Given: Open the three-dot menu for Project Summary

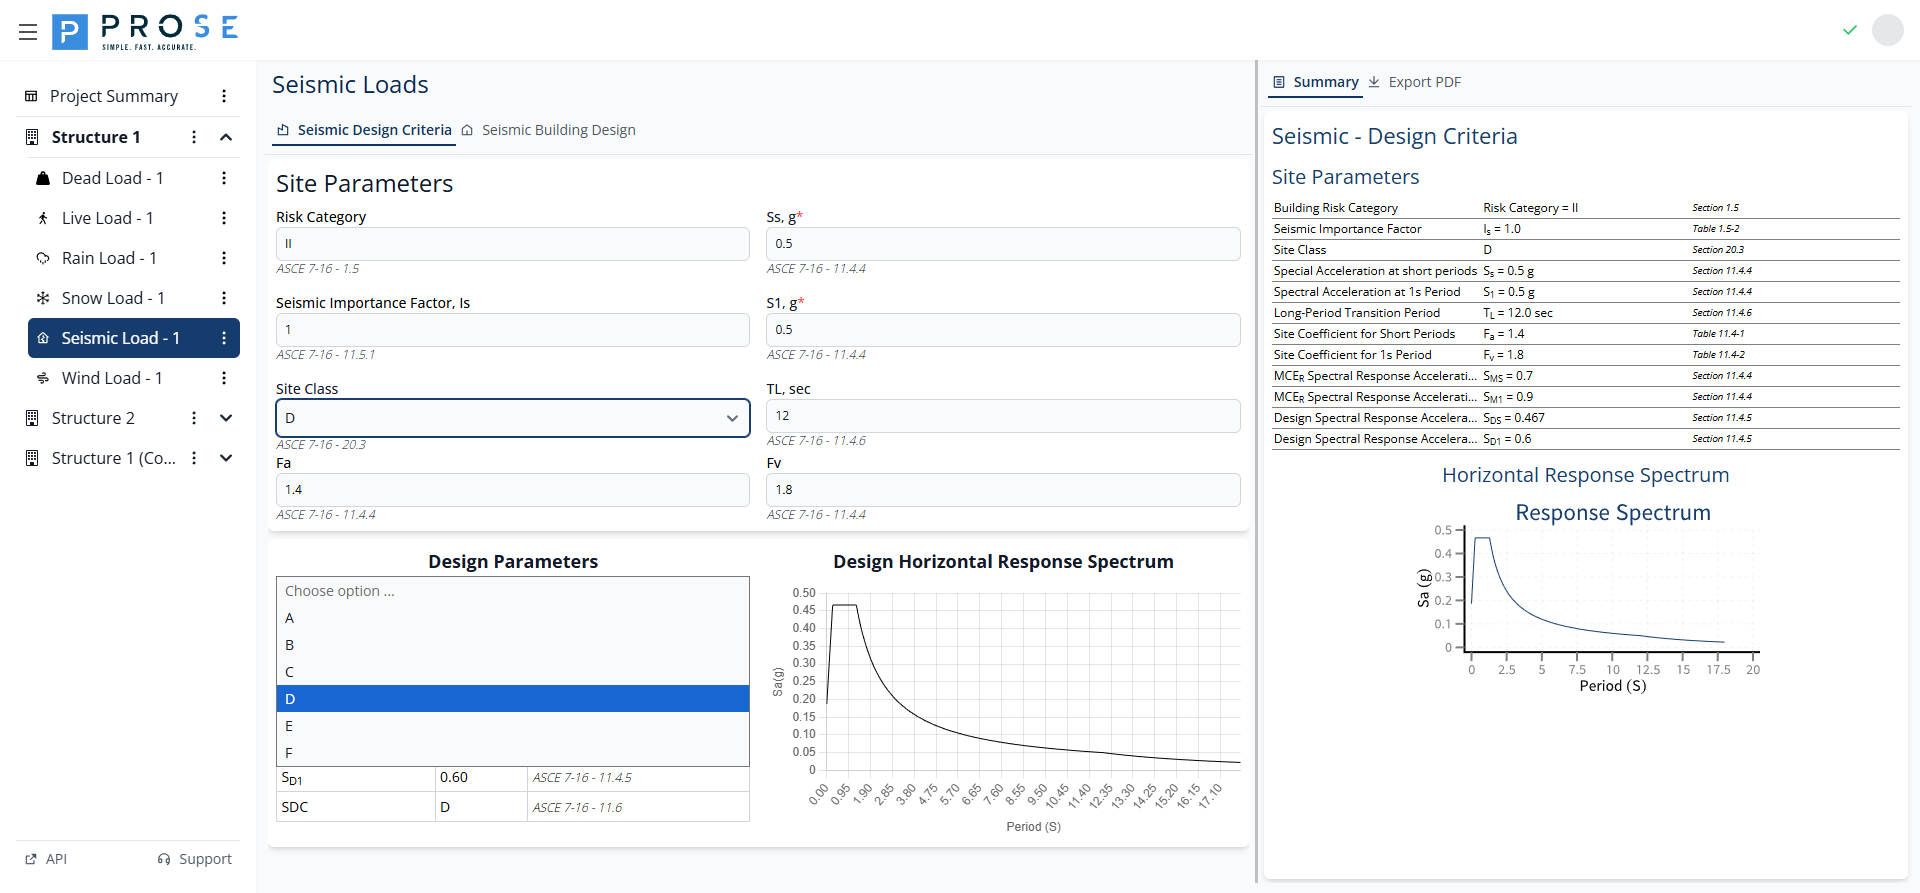Looking at the screenshot, I should pyautogui.click(x=224, y=96).
